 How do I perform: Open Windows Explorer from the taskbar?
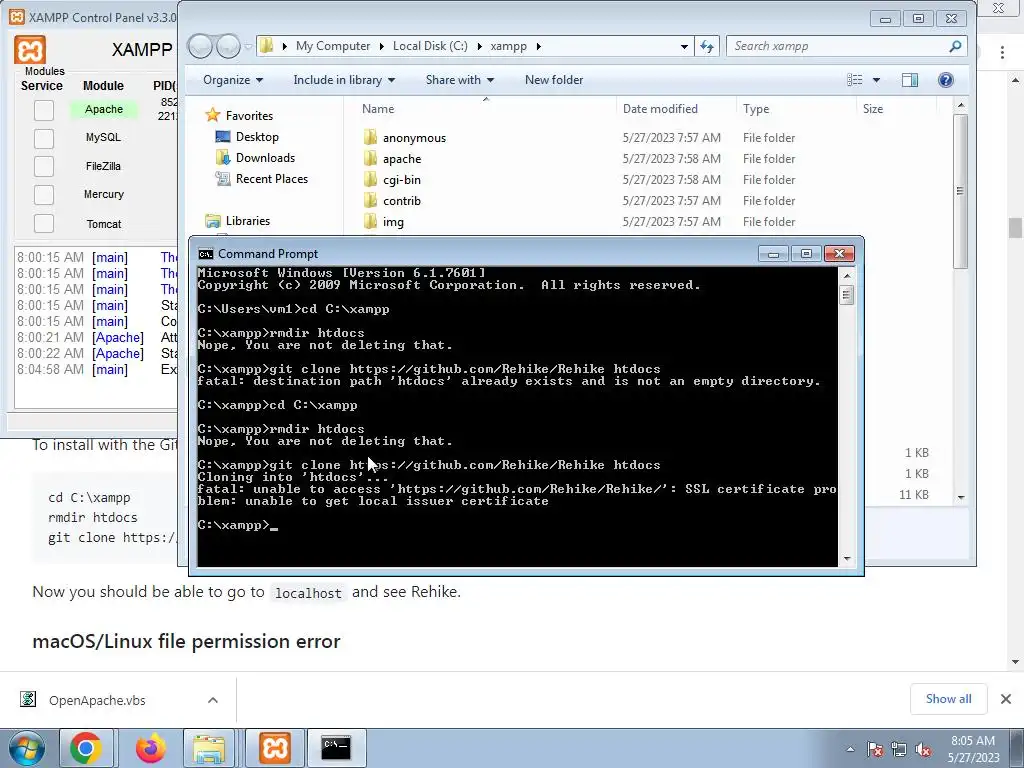[x=209, y=748]
